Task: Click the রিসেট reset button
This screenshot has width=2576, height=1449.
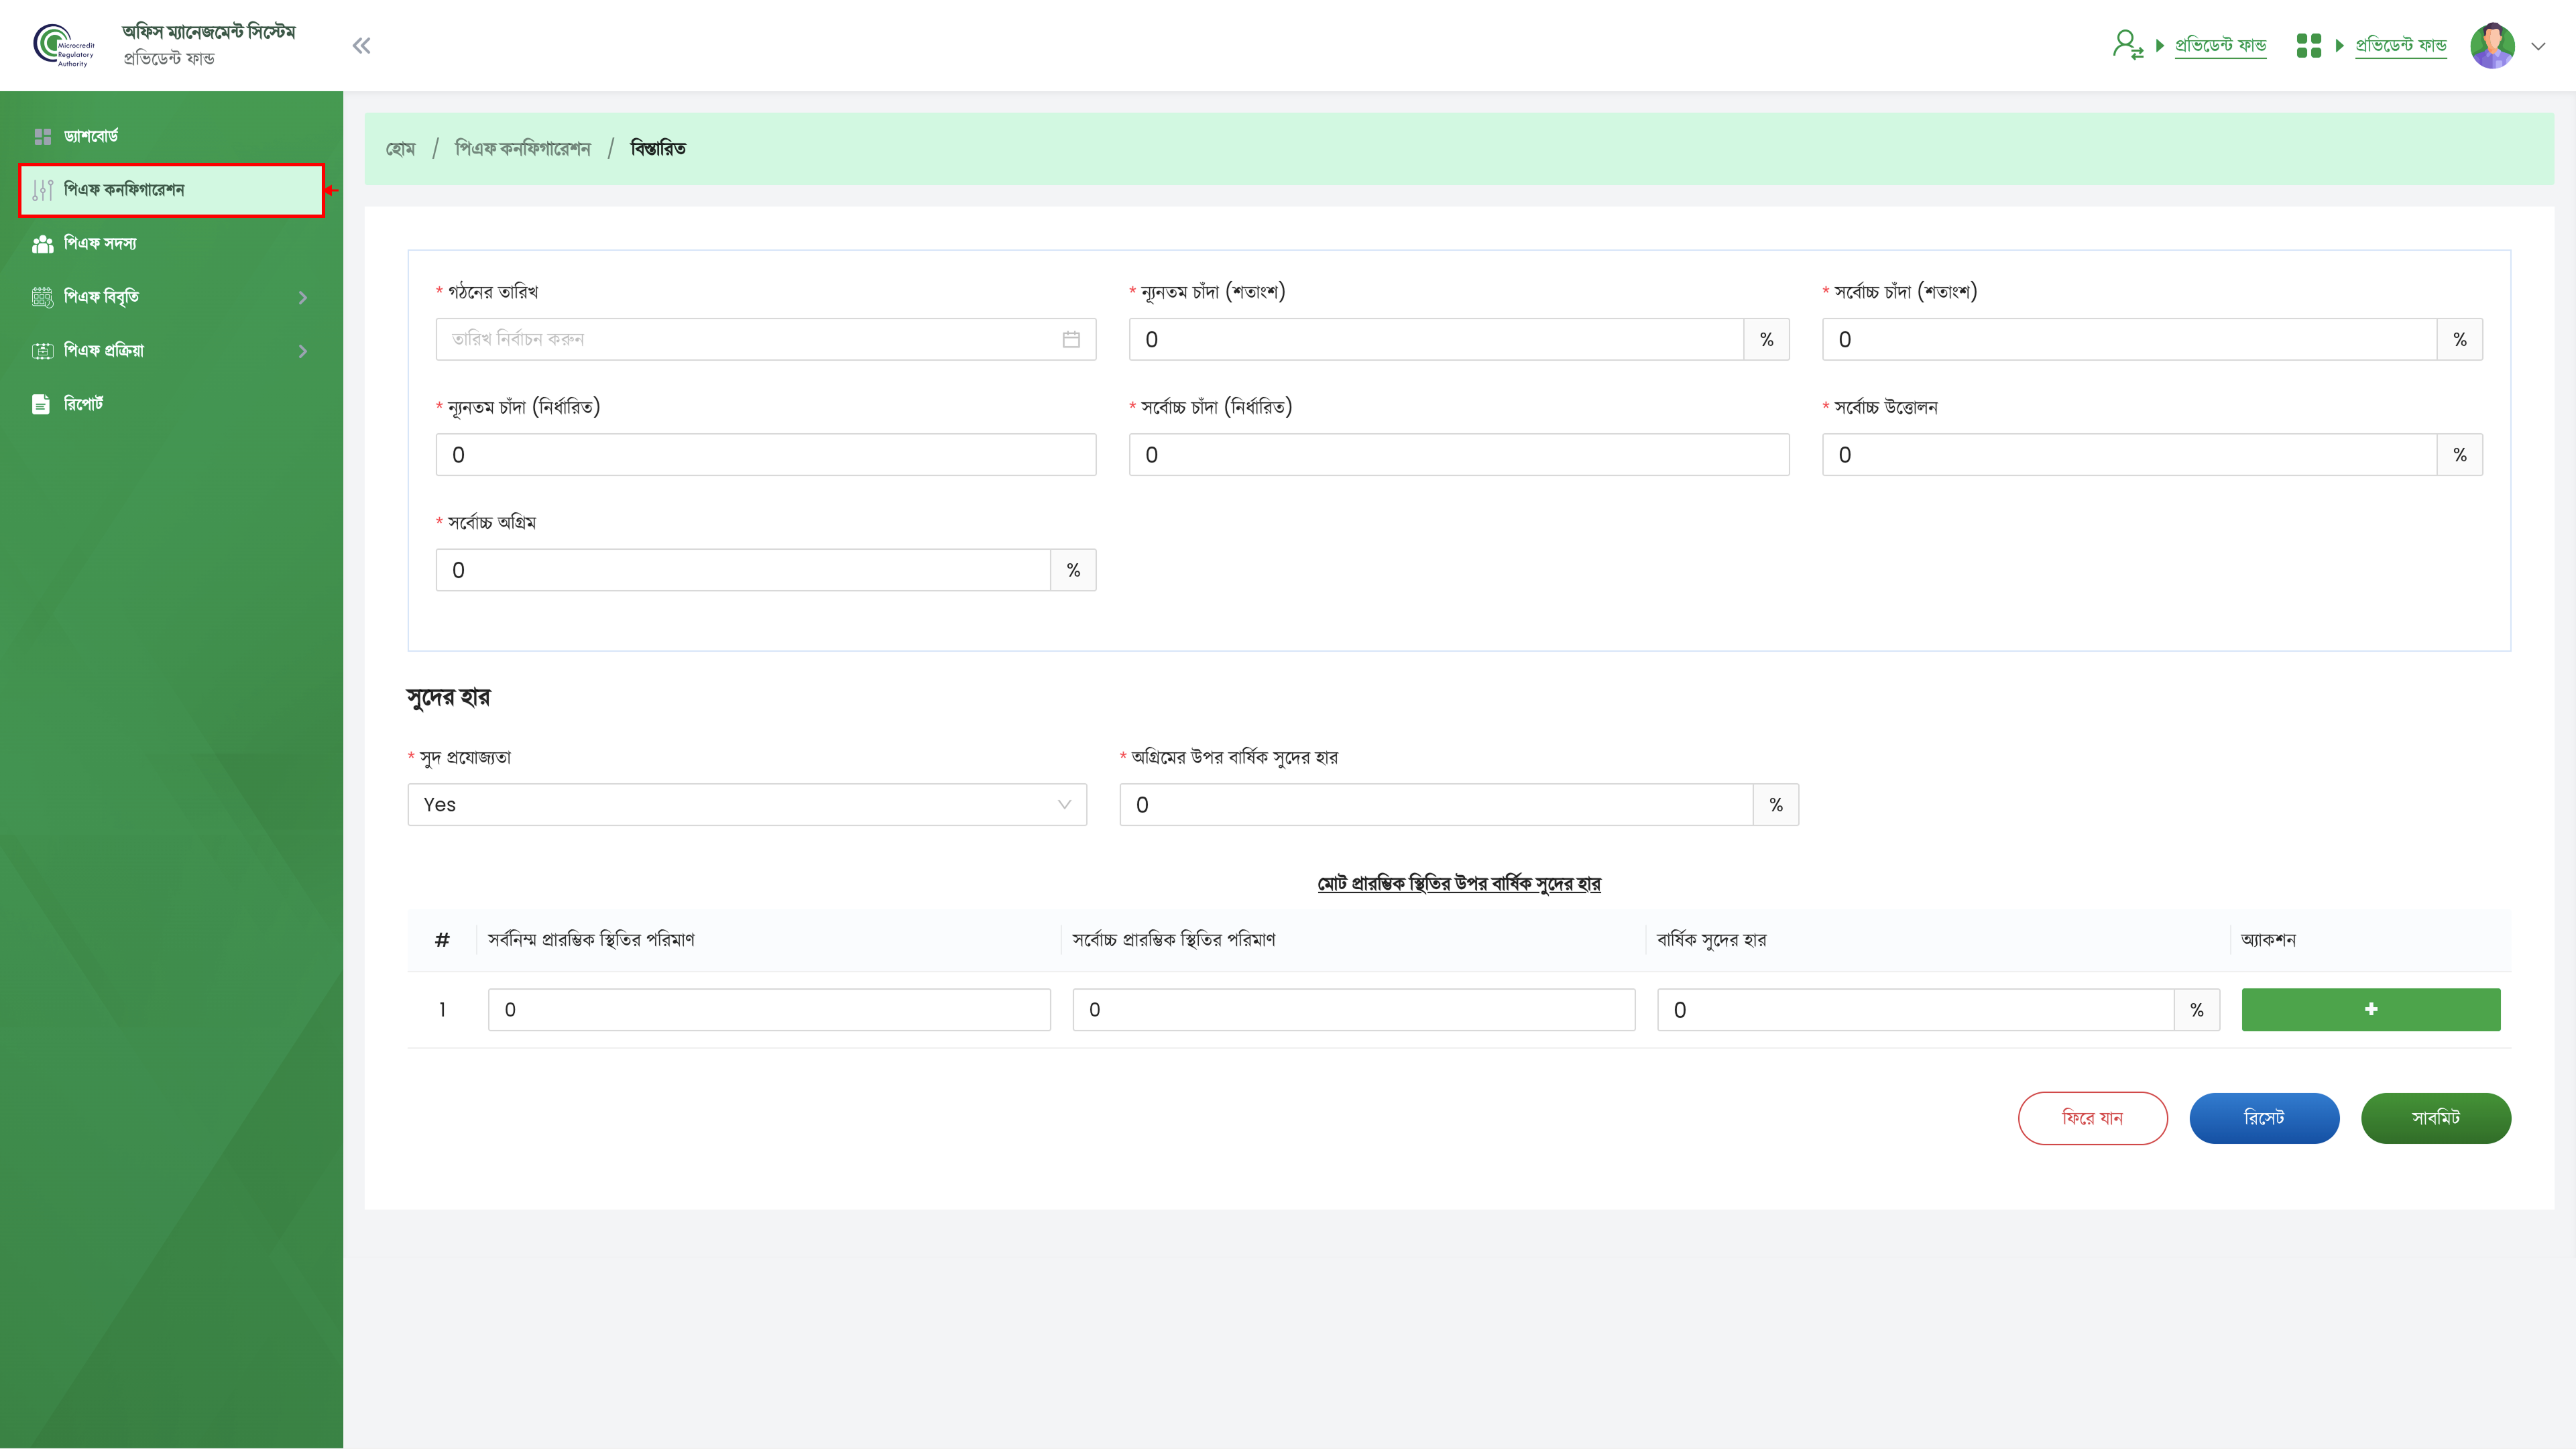Action: coord(2264,1118)
